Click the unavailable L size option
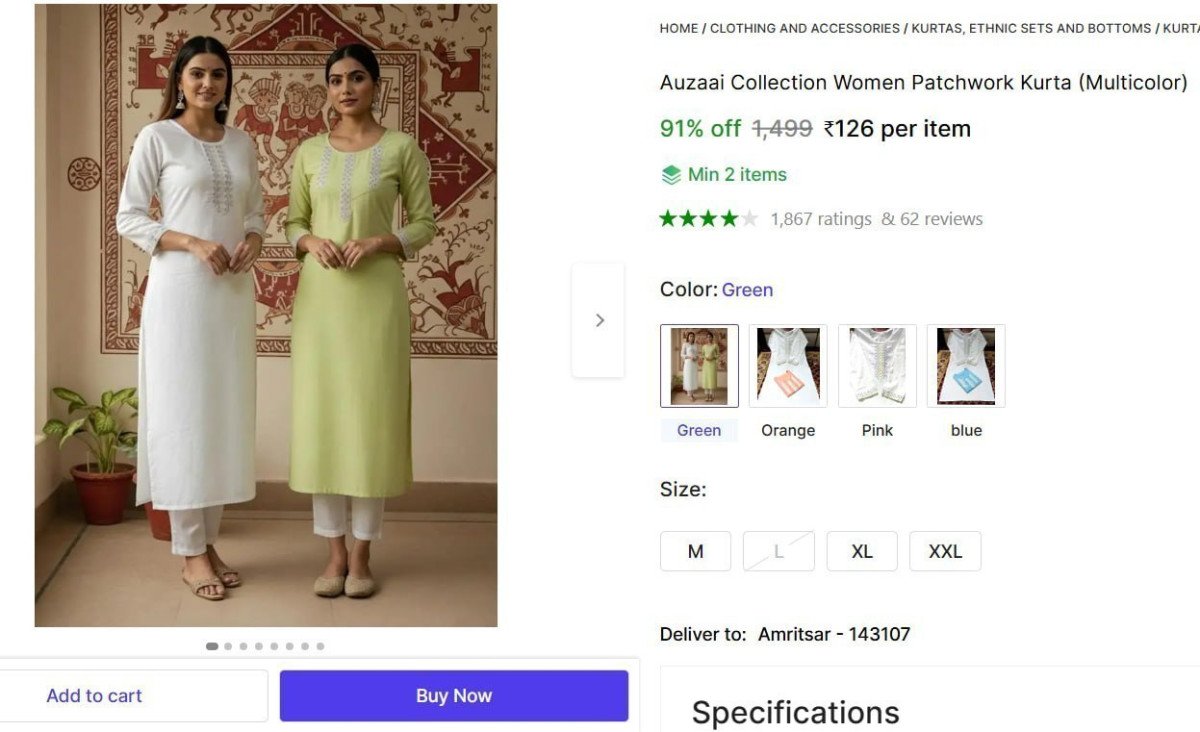The height and width of the screenshot is (732, 1200). [779, 551]
